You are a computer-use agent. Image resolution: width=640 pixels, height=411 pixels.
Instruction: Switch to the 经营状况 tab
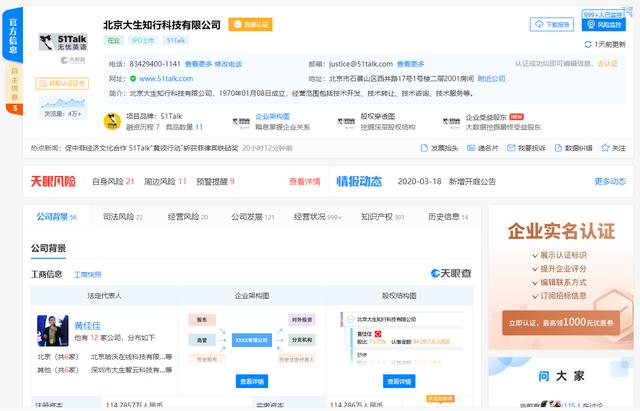[317, 217]
